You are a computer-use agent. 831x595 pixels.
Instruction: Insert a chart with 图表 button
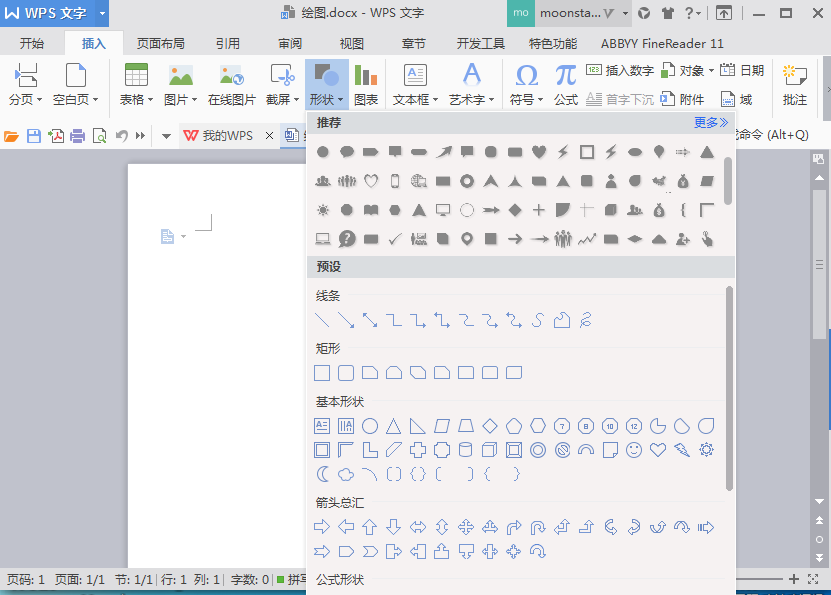pos(366,84)
